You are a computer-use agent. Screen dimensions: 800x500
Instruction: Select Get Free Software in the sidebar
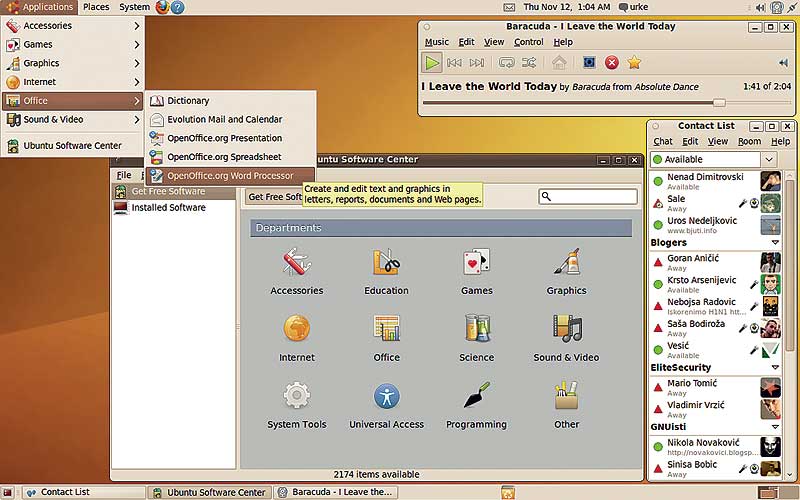click(x=173, y=191)
